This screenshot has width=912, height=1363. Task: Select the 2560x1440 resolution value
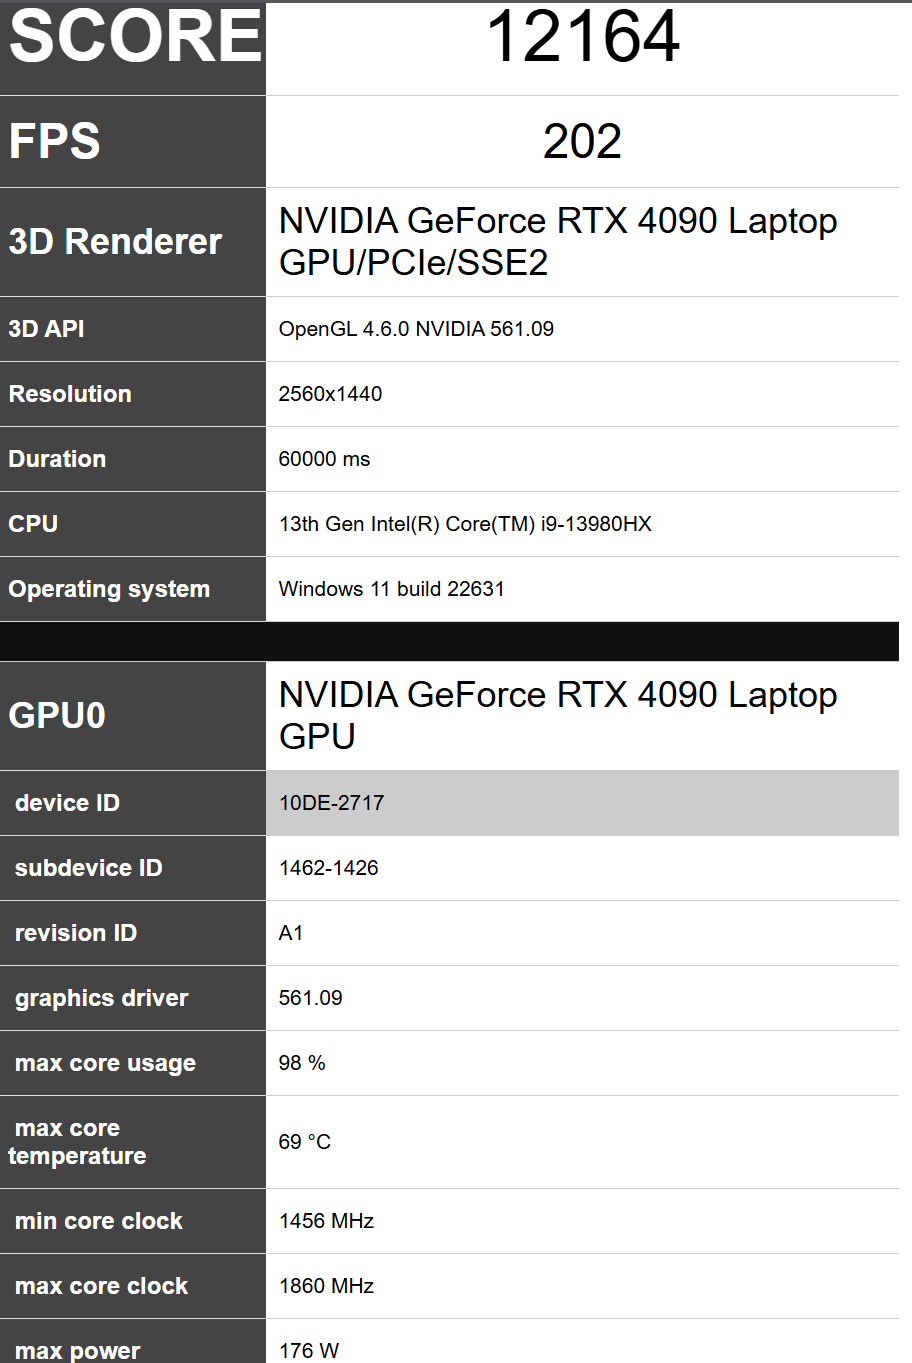(330, 394)
